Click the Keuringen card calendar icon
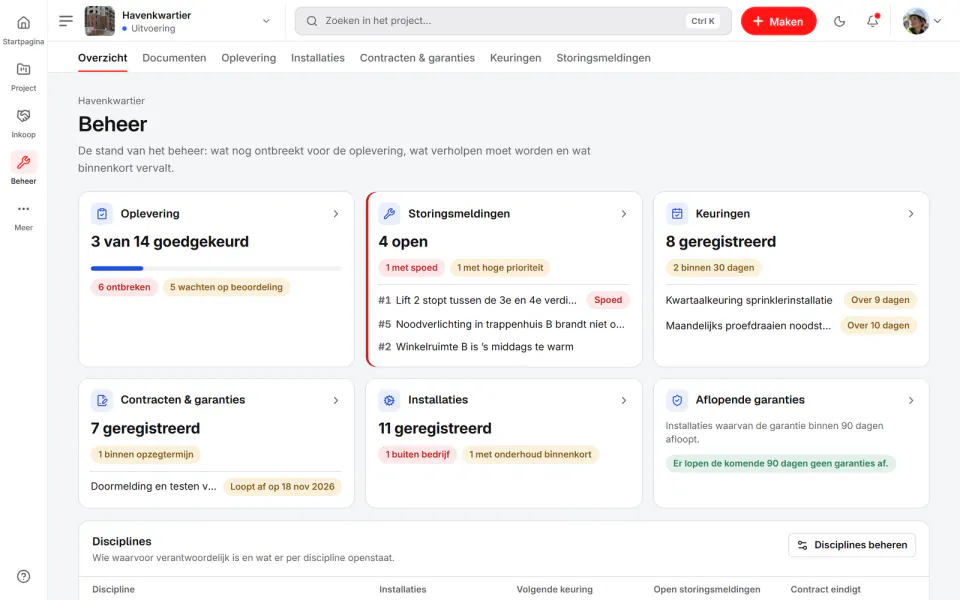960x600 pixels. pyautogui.click(x=677, y=214)
